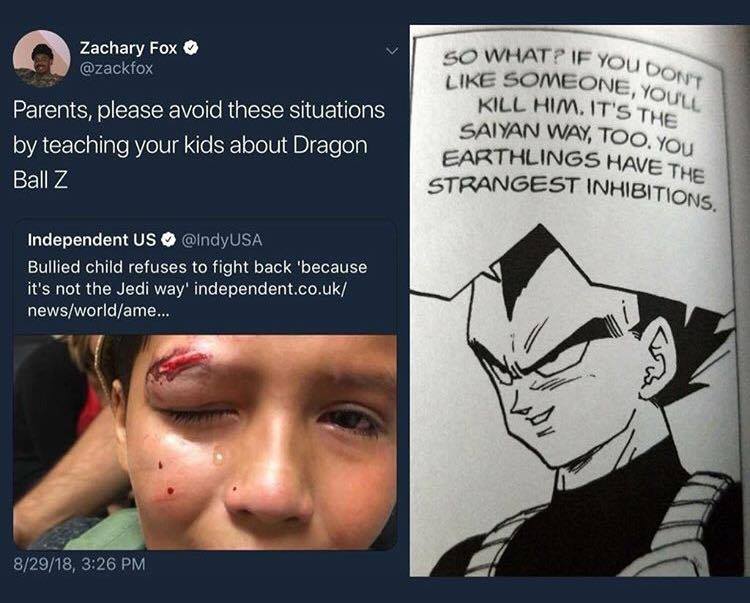The width and height of the screenshot is (750, 603).
Task: Expand the tweet options chevron
Action: click(392, 50)
